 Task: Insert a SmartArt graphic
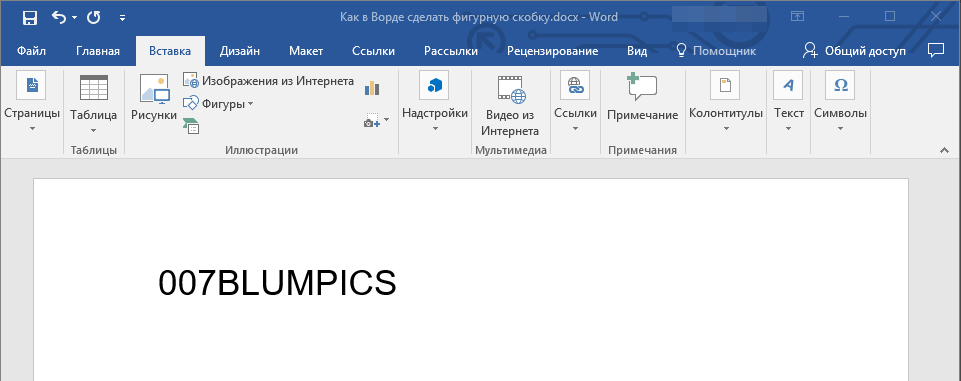(x=191, y=126)
